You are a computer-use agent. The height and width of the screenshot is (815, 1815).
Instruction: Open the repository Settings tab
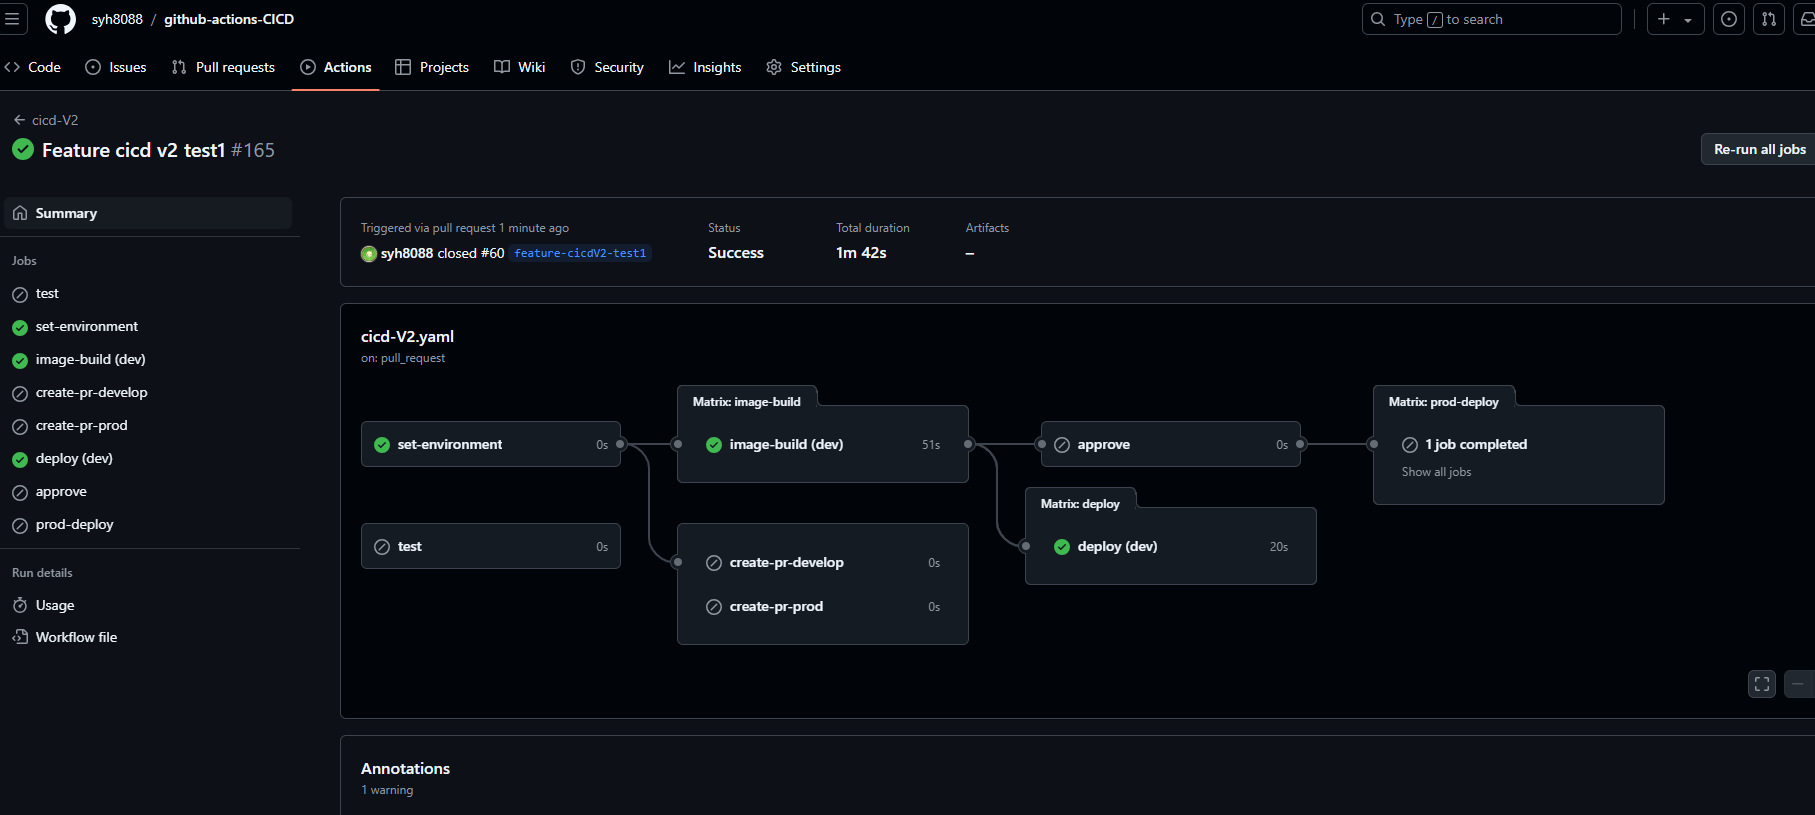(x=804, y=67)
